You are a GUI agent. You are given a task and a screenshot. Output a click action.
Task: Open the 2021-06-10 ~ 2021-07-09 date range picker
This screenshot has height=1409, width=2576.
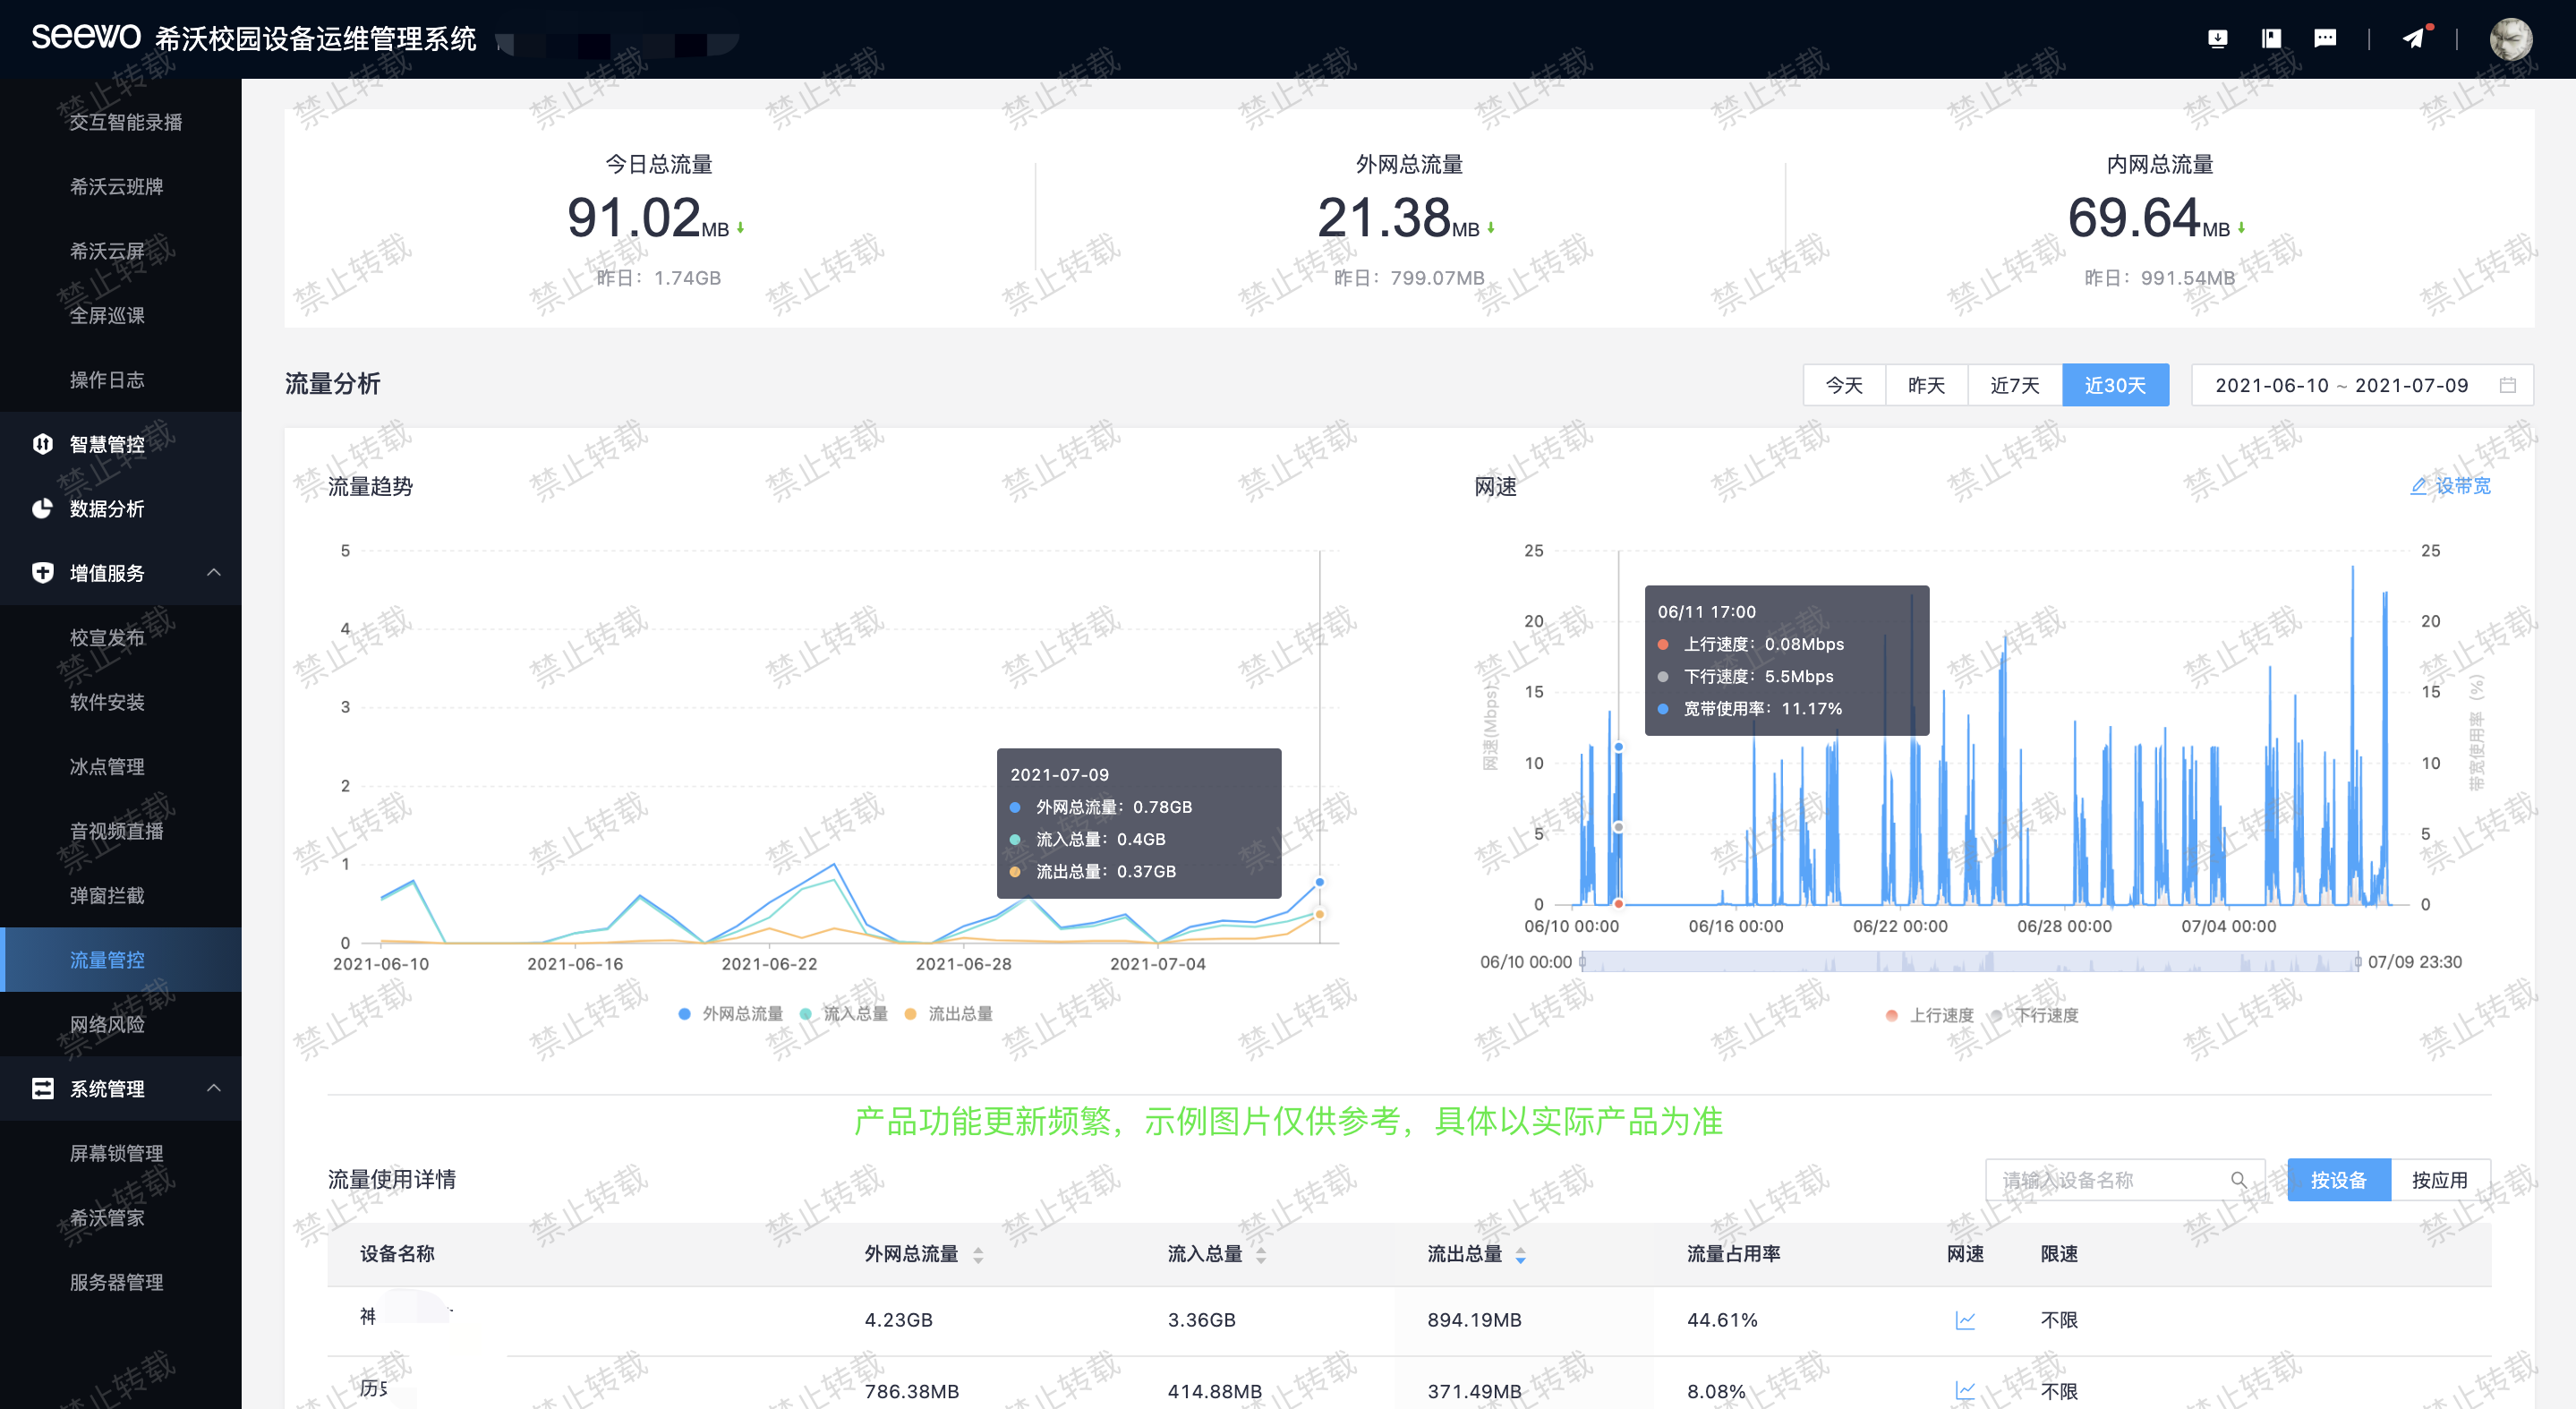point(2361,385)
